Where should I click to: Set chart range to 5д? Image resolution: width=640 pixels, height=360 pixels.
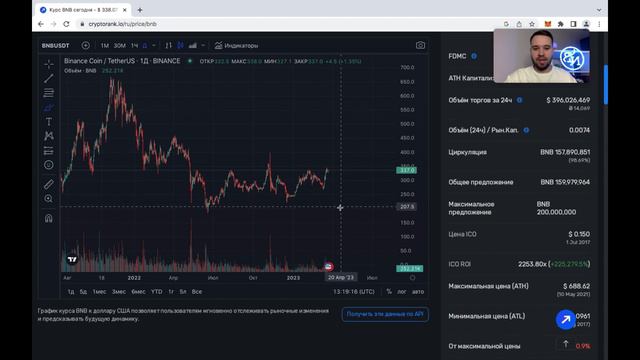pyautogui.click(x=83, y=291)
